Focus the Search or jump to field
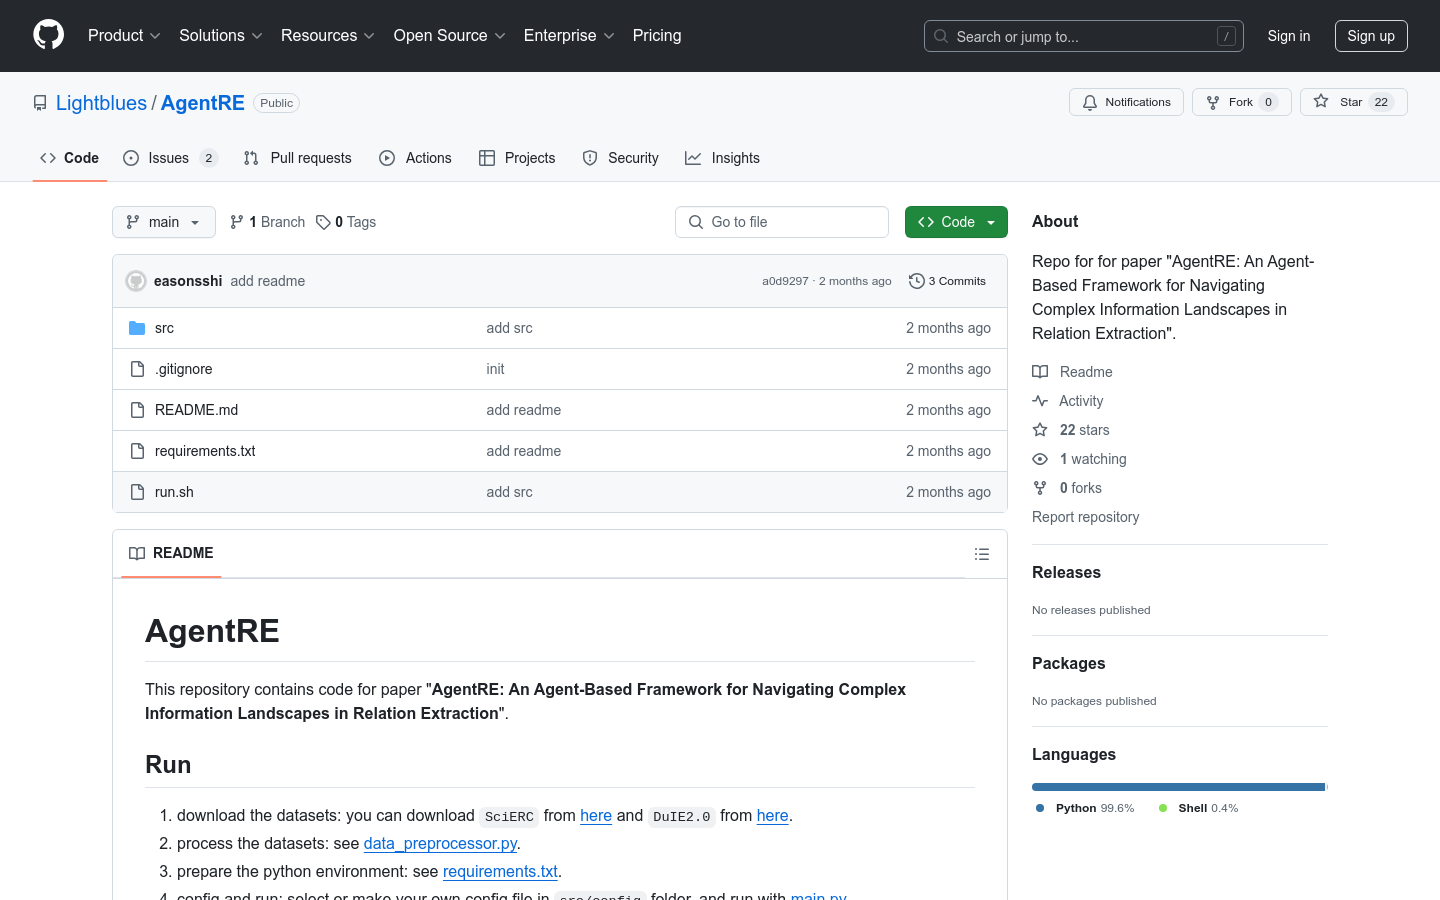The width and height of the screenshot is (1440, 900). coord(1084,36)
